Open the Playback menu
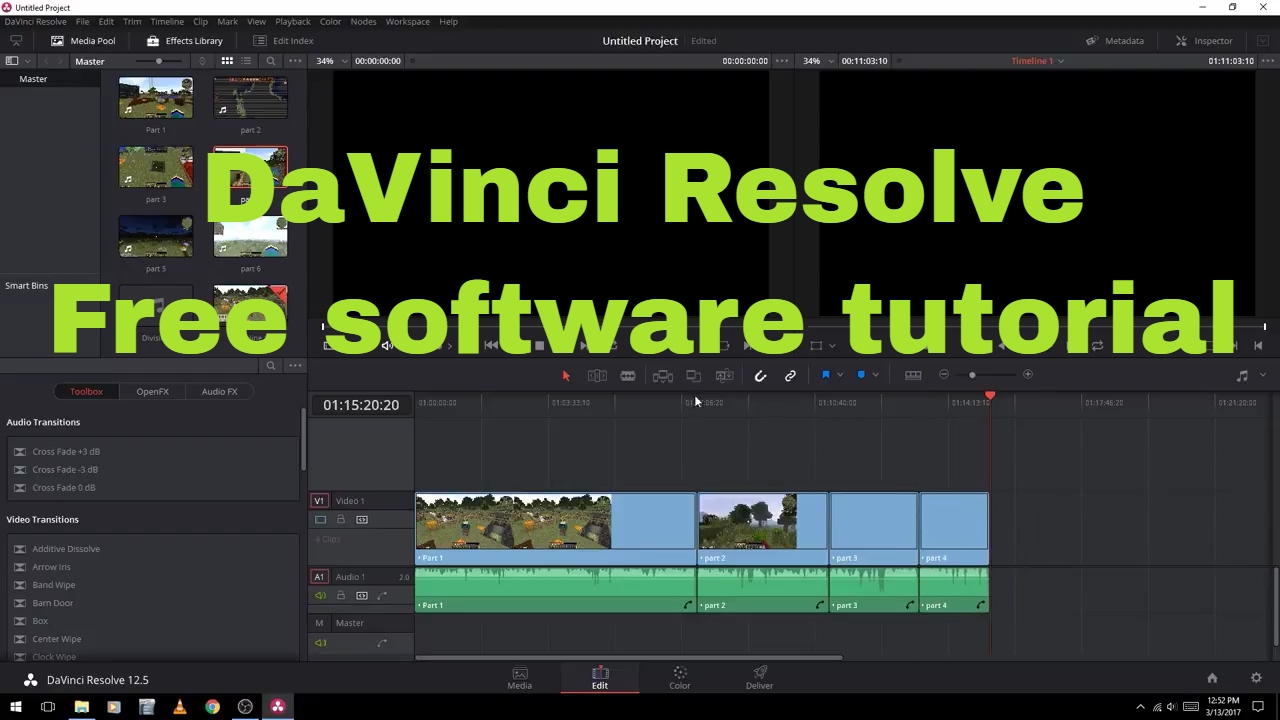 pyautogui.click(x=293, y=21)
